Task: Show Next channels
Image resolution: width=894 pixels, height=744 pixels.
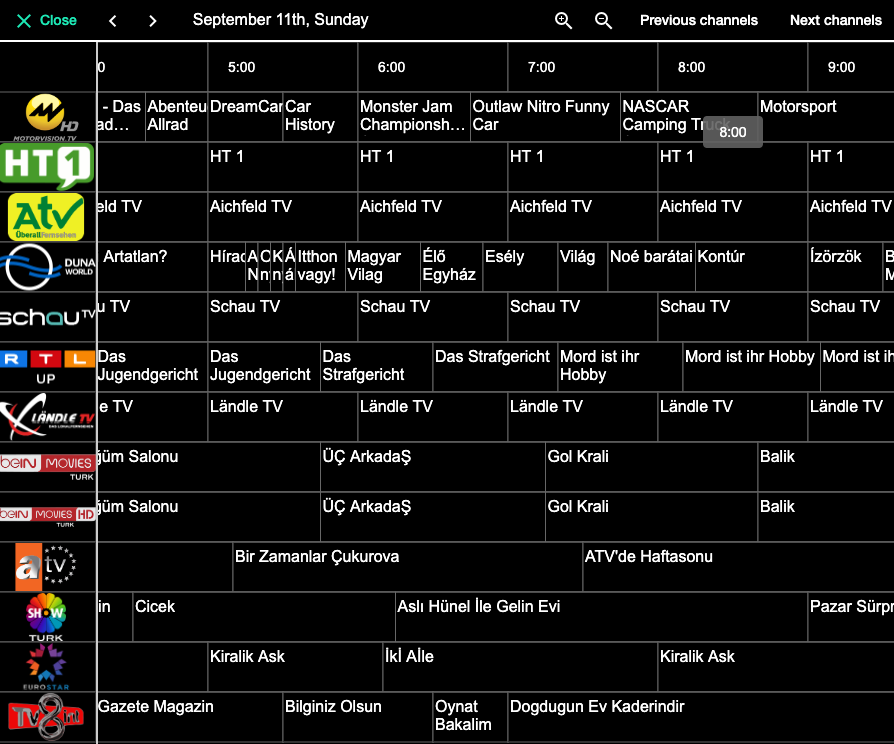Action: [x=836, y=21]
